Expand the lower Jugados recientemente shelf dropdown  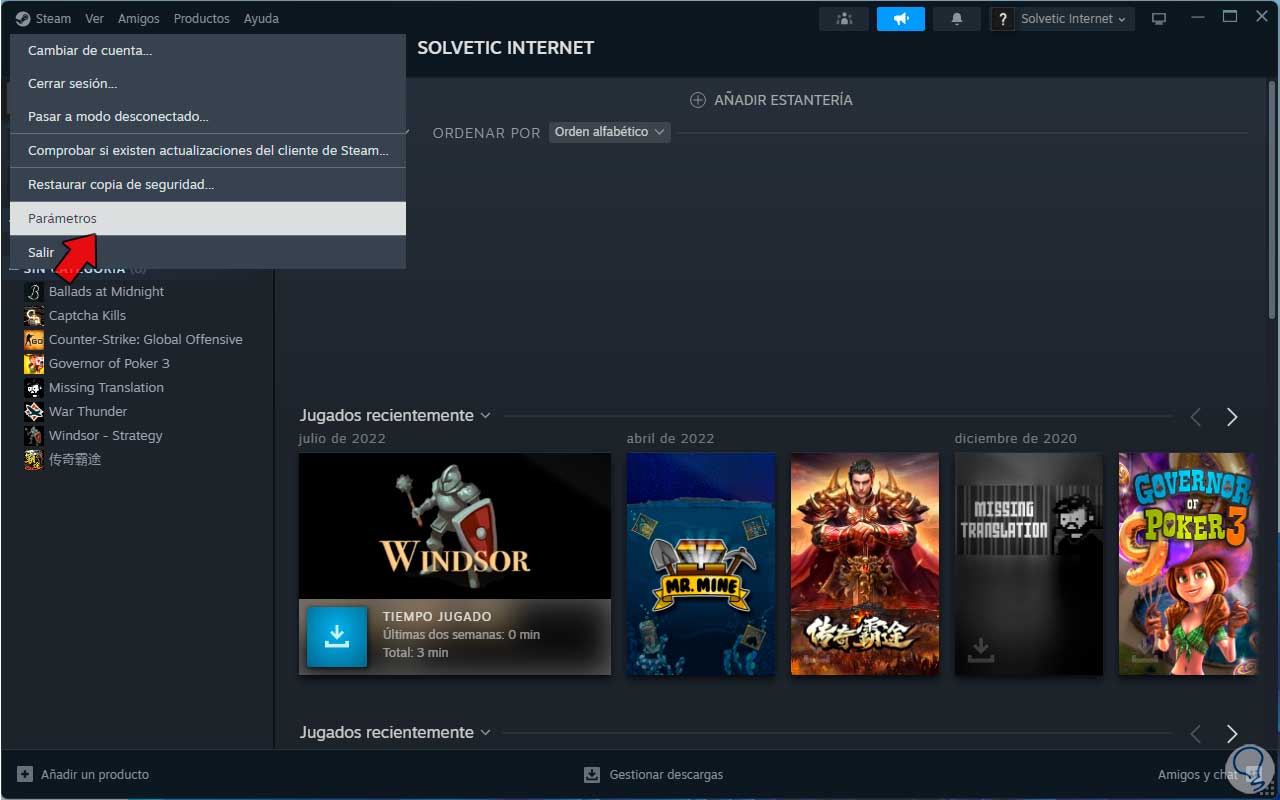(x=485, y=732)
